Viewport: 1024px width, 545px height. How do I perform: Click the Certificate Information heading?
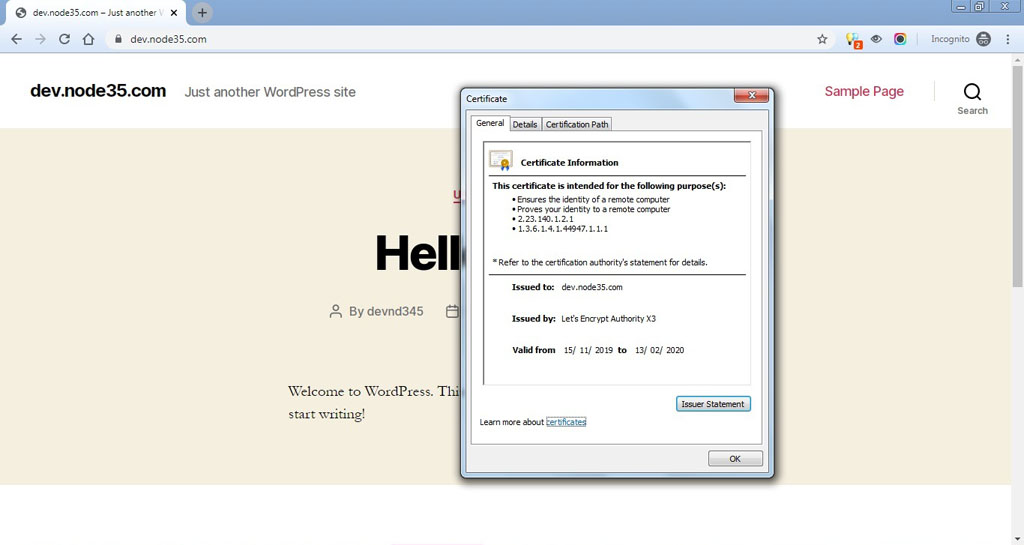tap(569, 163)
